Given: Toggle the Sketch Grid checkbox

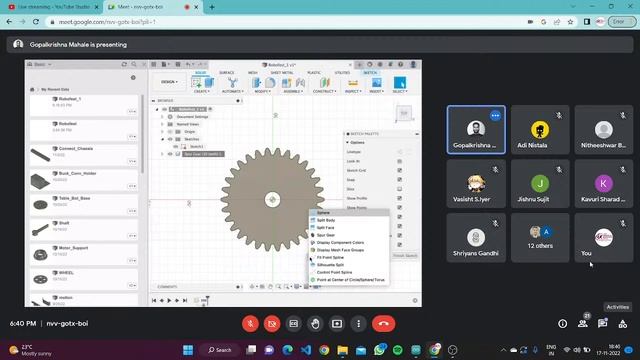Looking at the screenshot, I should (x=399, y=171).
